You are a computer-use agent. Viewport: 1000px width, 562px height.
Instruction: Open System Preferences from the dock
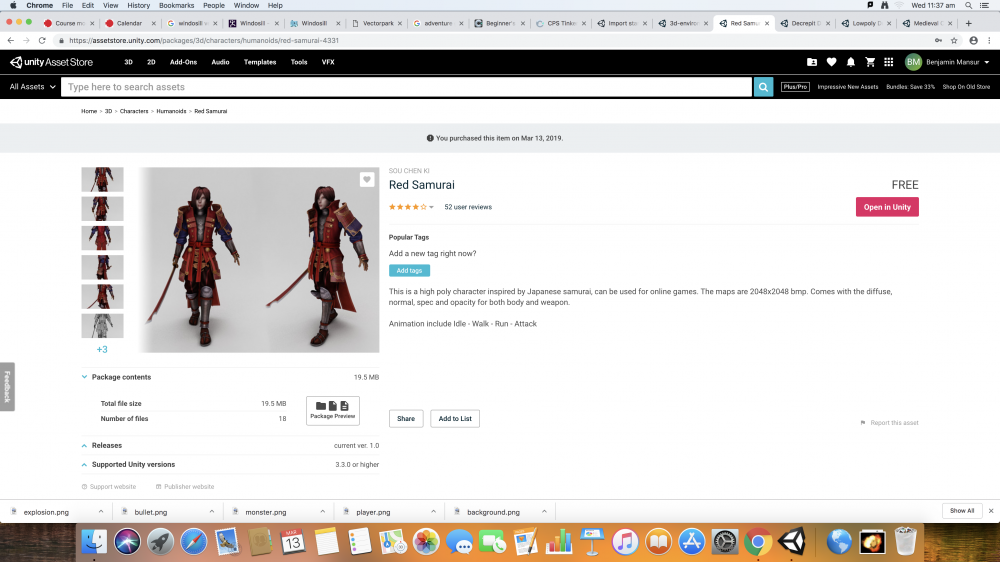[x=725, y=542]
